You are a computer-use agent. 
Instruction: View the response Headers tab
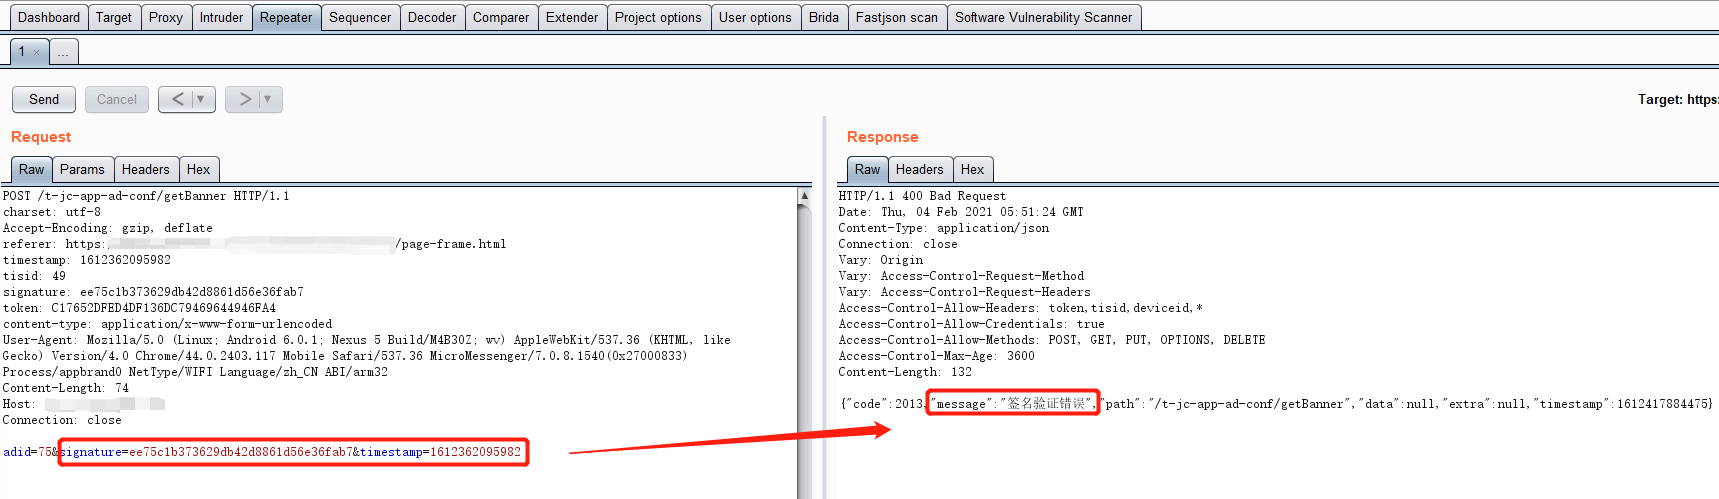919,169
